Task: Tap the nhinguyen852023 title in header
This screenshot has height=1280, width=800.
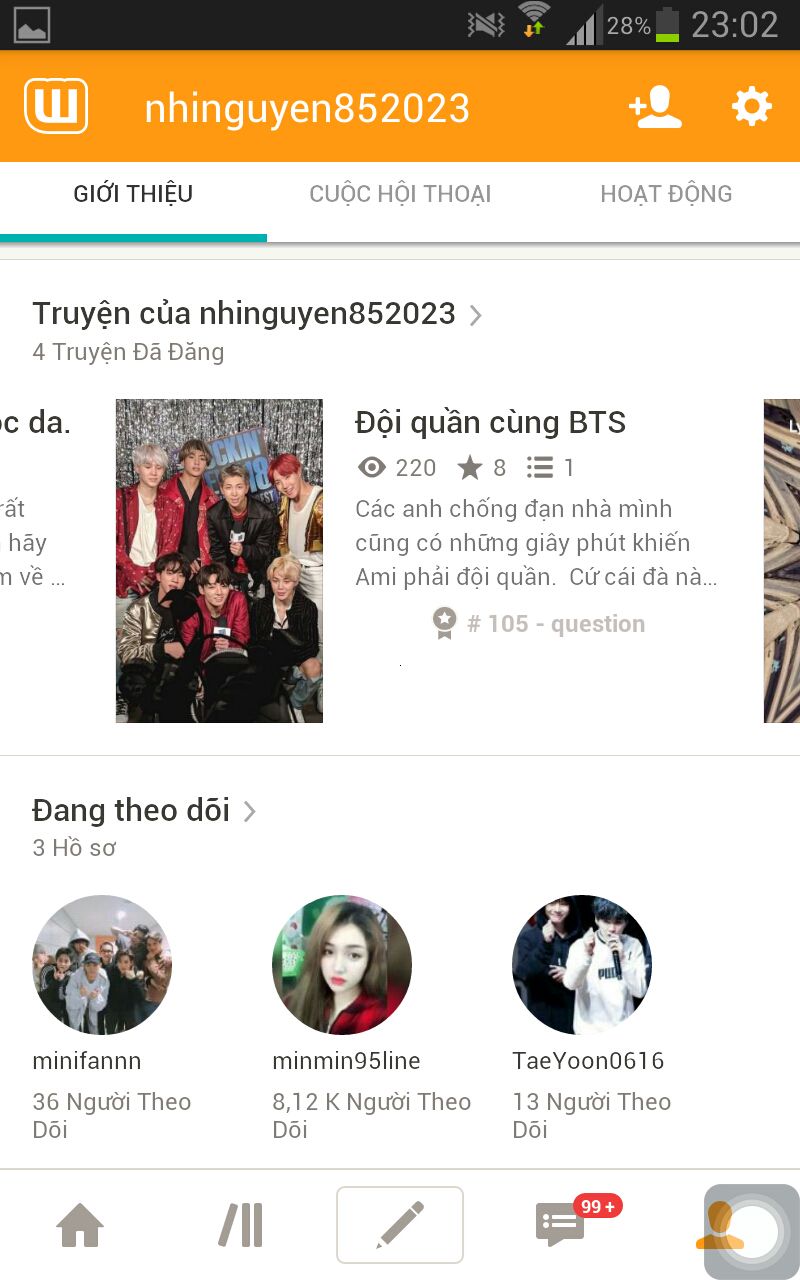Action: click(307, 108)
